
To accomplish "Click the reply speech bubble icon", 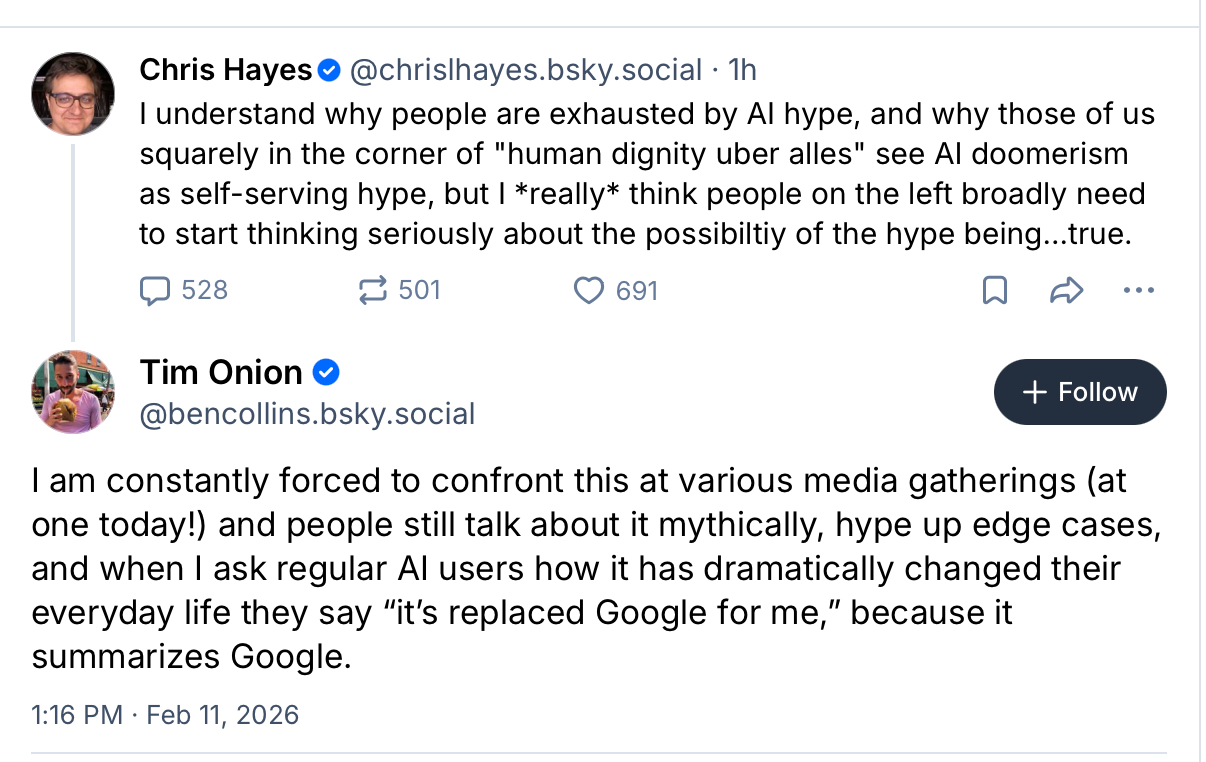I will point(154,290).
